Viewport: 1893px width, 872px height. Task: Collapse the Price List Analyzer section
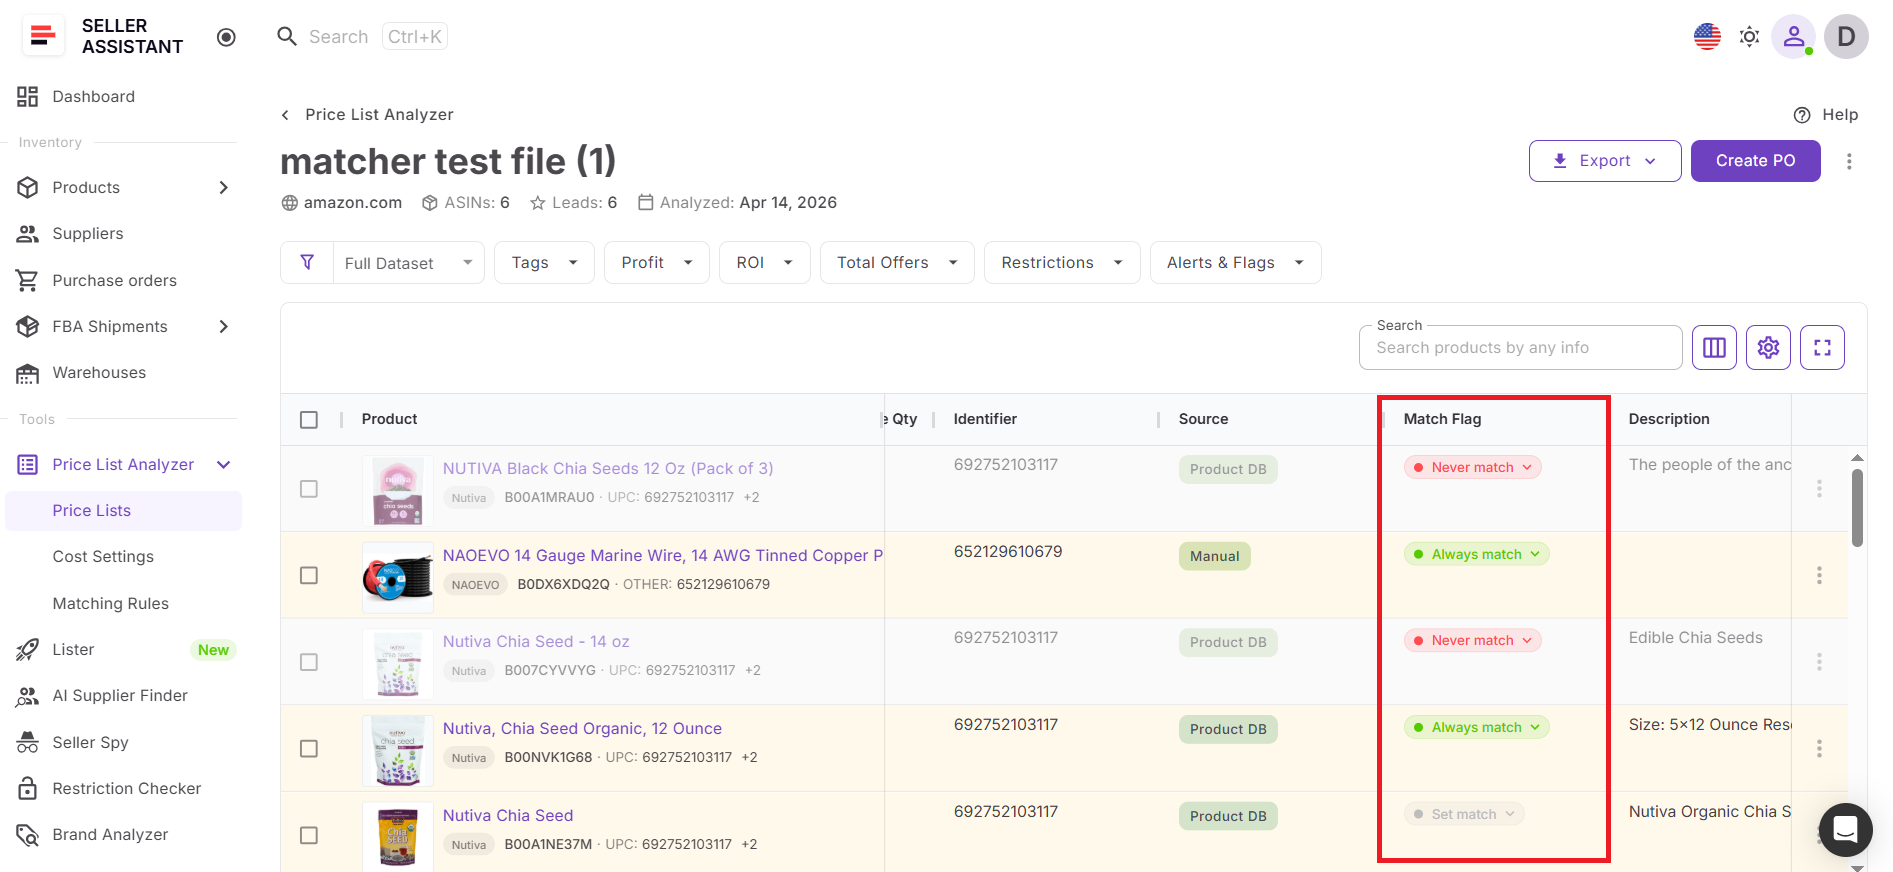(x=223, y=465)
